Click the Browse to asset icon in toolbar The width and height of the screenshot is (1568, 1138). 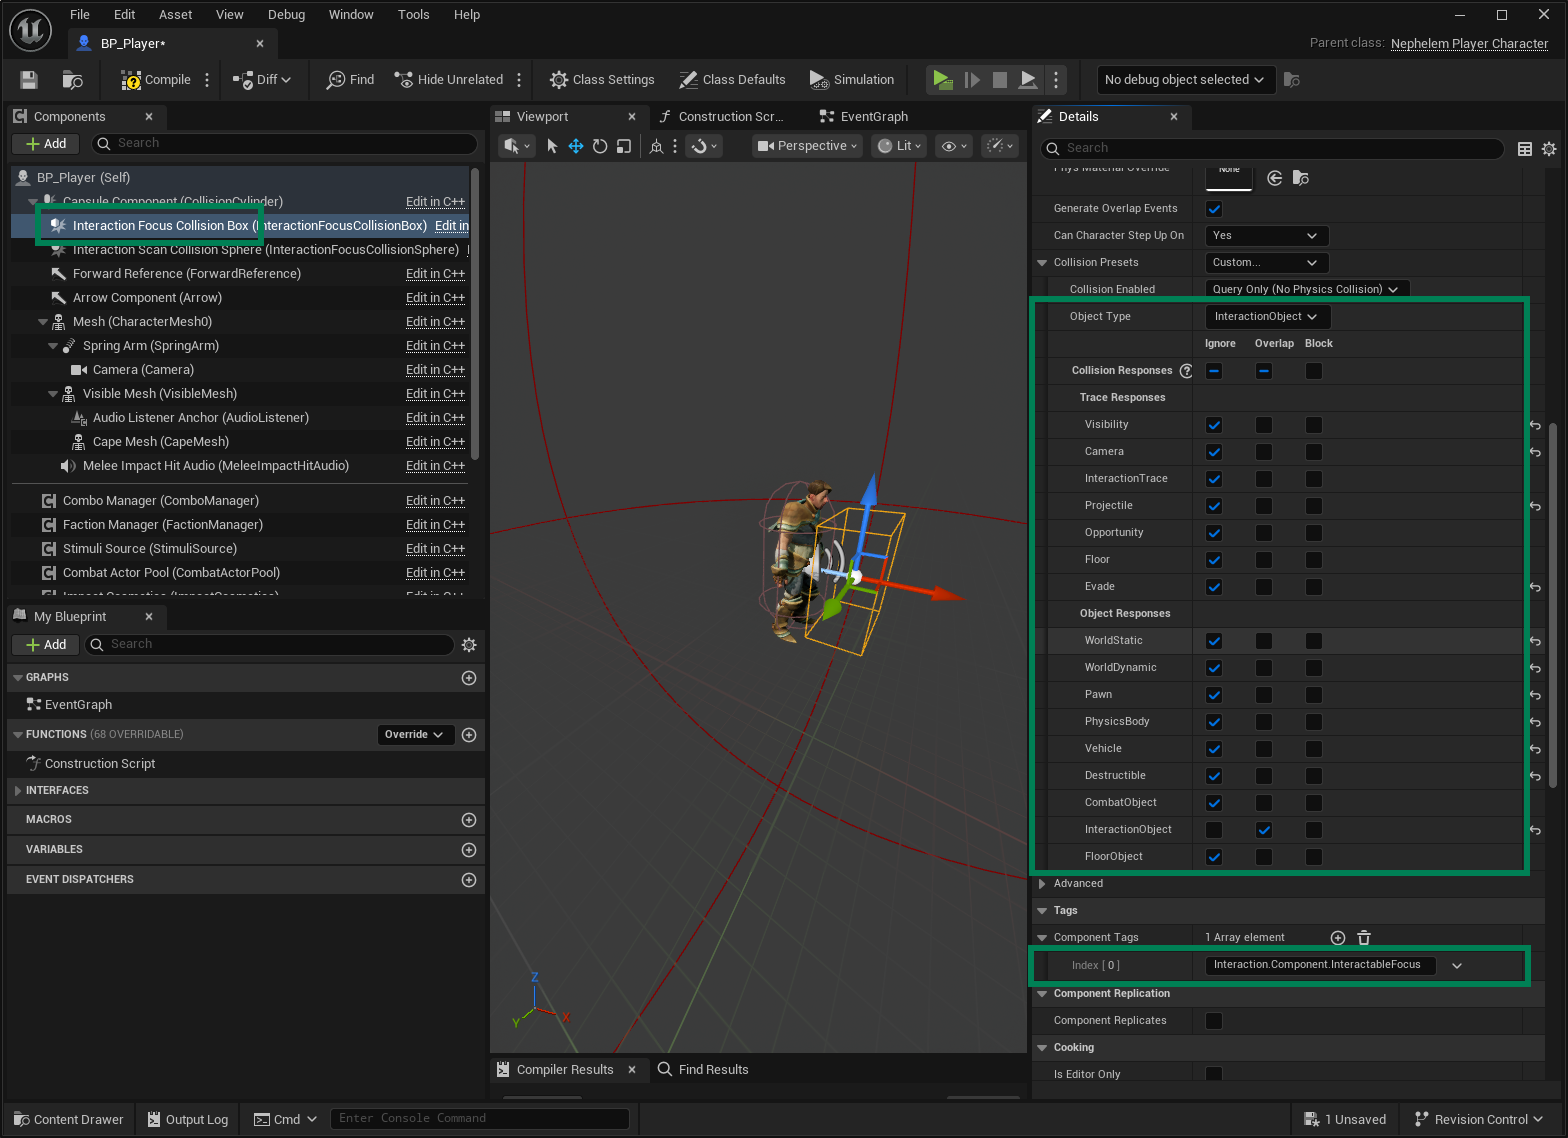(x=72, y=80)
